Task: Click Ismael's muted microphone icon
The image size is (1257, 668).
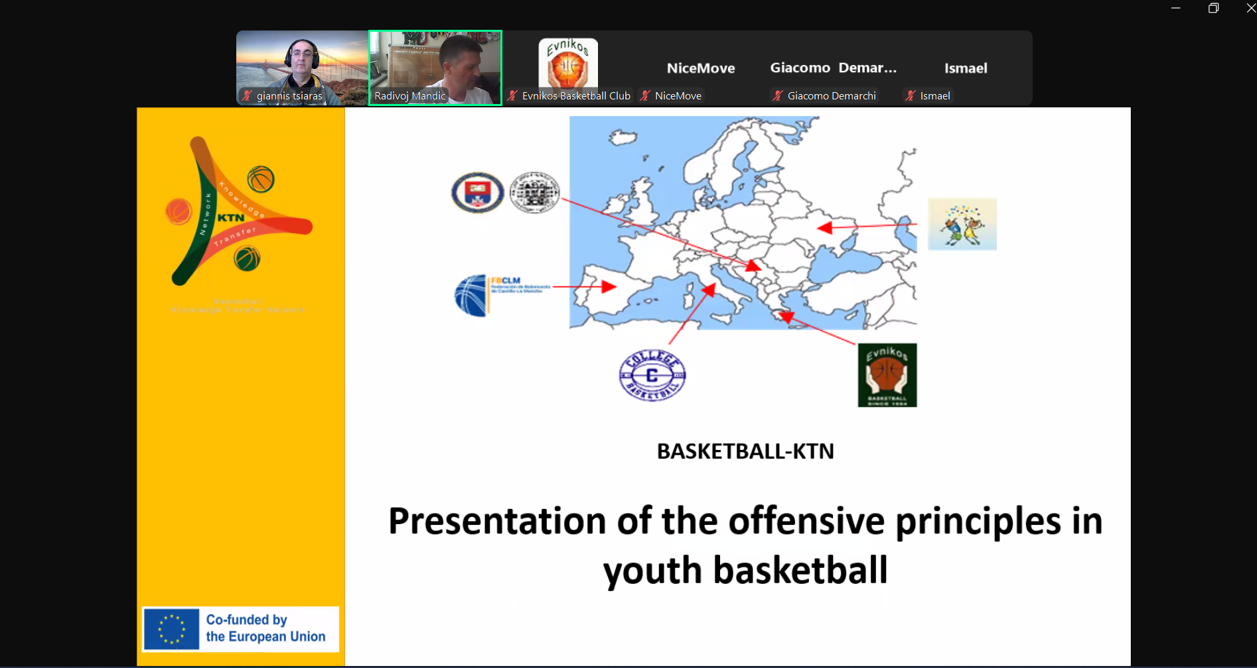Action: (x=910, y=96)
